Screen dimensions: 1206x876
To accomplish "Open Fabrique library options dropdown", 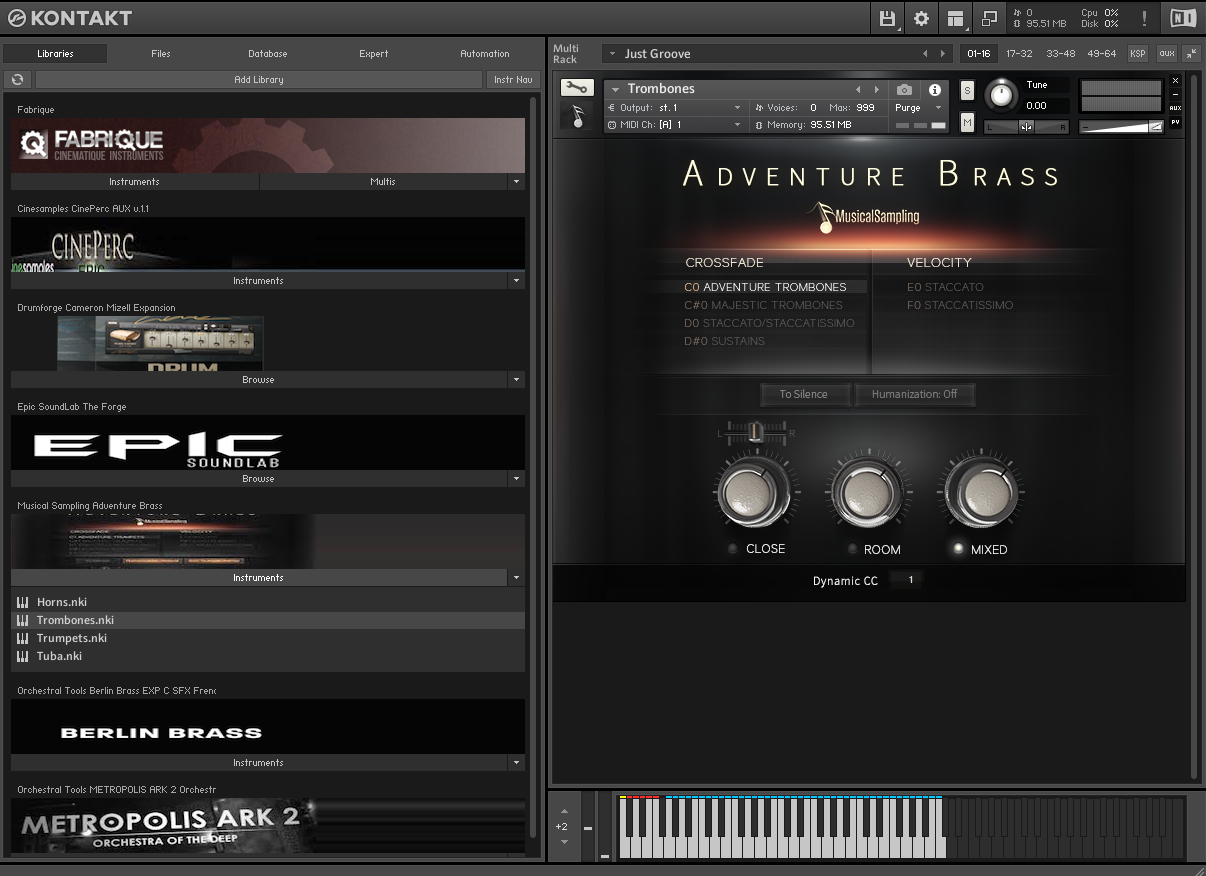I will click(516, 182).
